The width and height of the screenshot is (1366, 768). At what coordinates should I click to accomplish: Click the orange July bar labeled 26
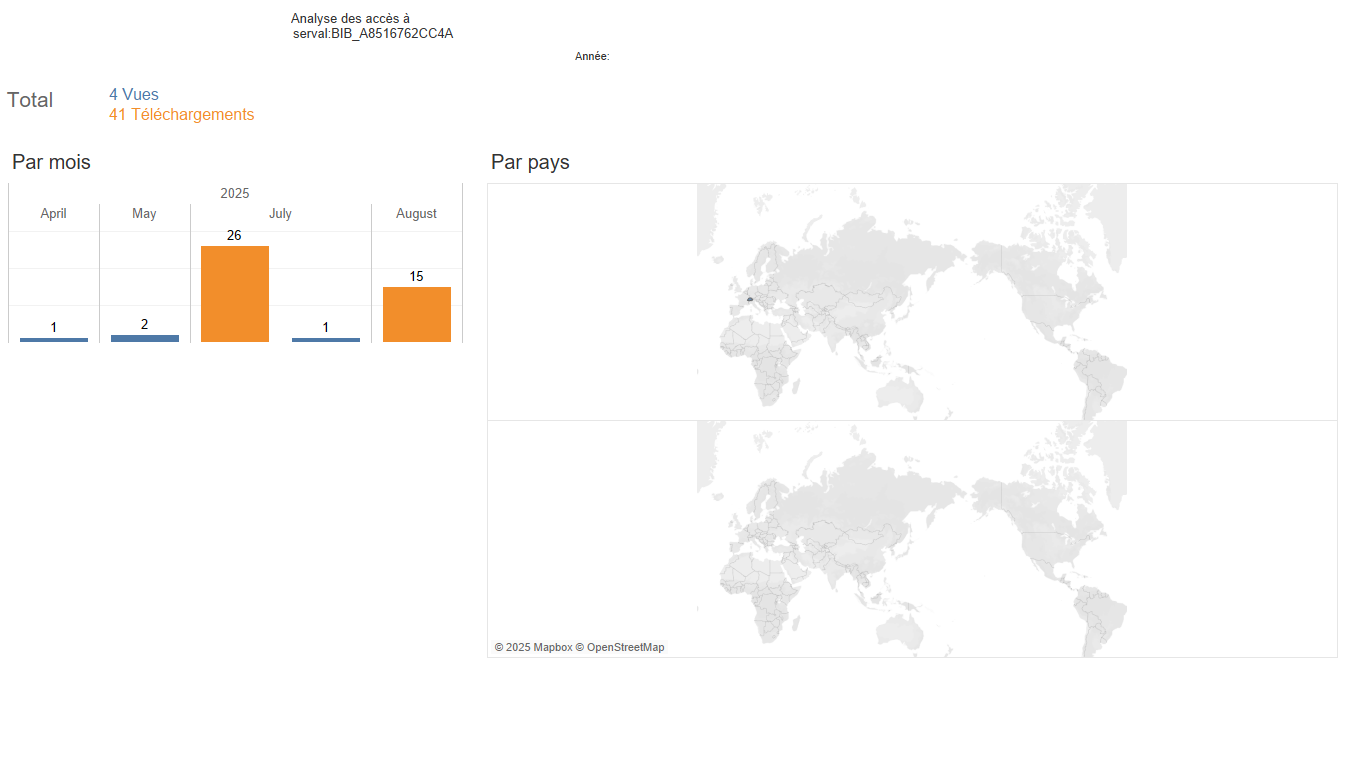point(235,294)
